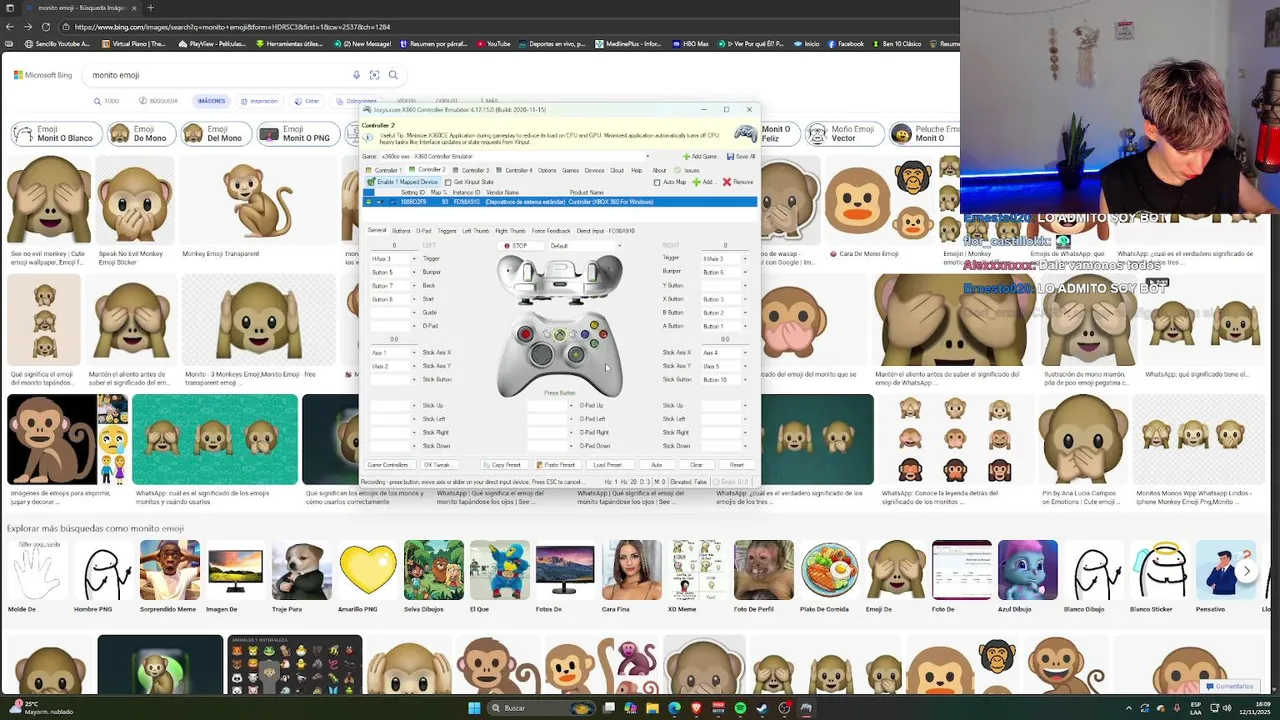This screenshot has width=1280, height=720.
Task: Click the D-pad on the controller image
Action: tap(541, 355)
